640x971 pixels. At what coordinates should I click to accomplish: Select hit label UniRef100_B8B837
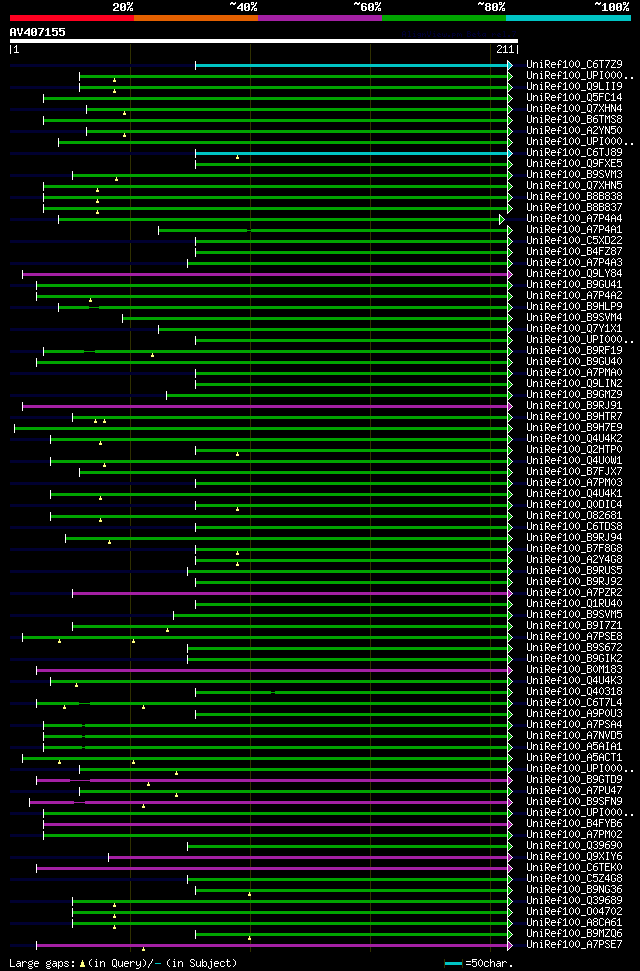pos(574,207)
